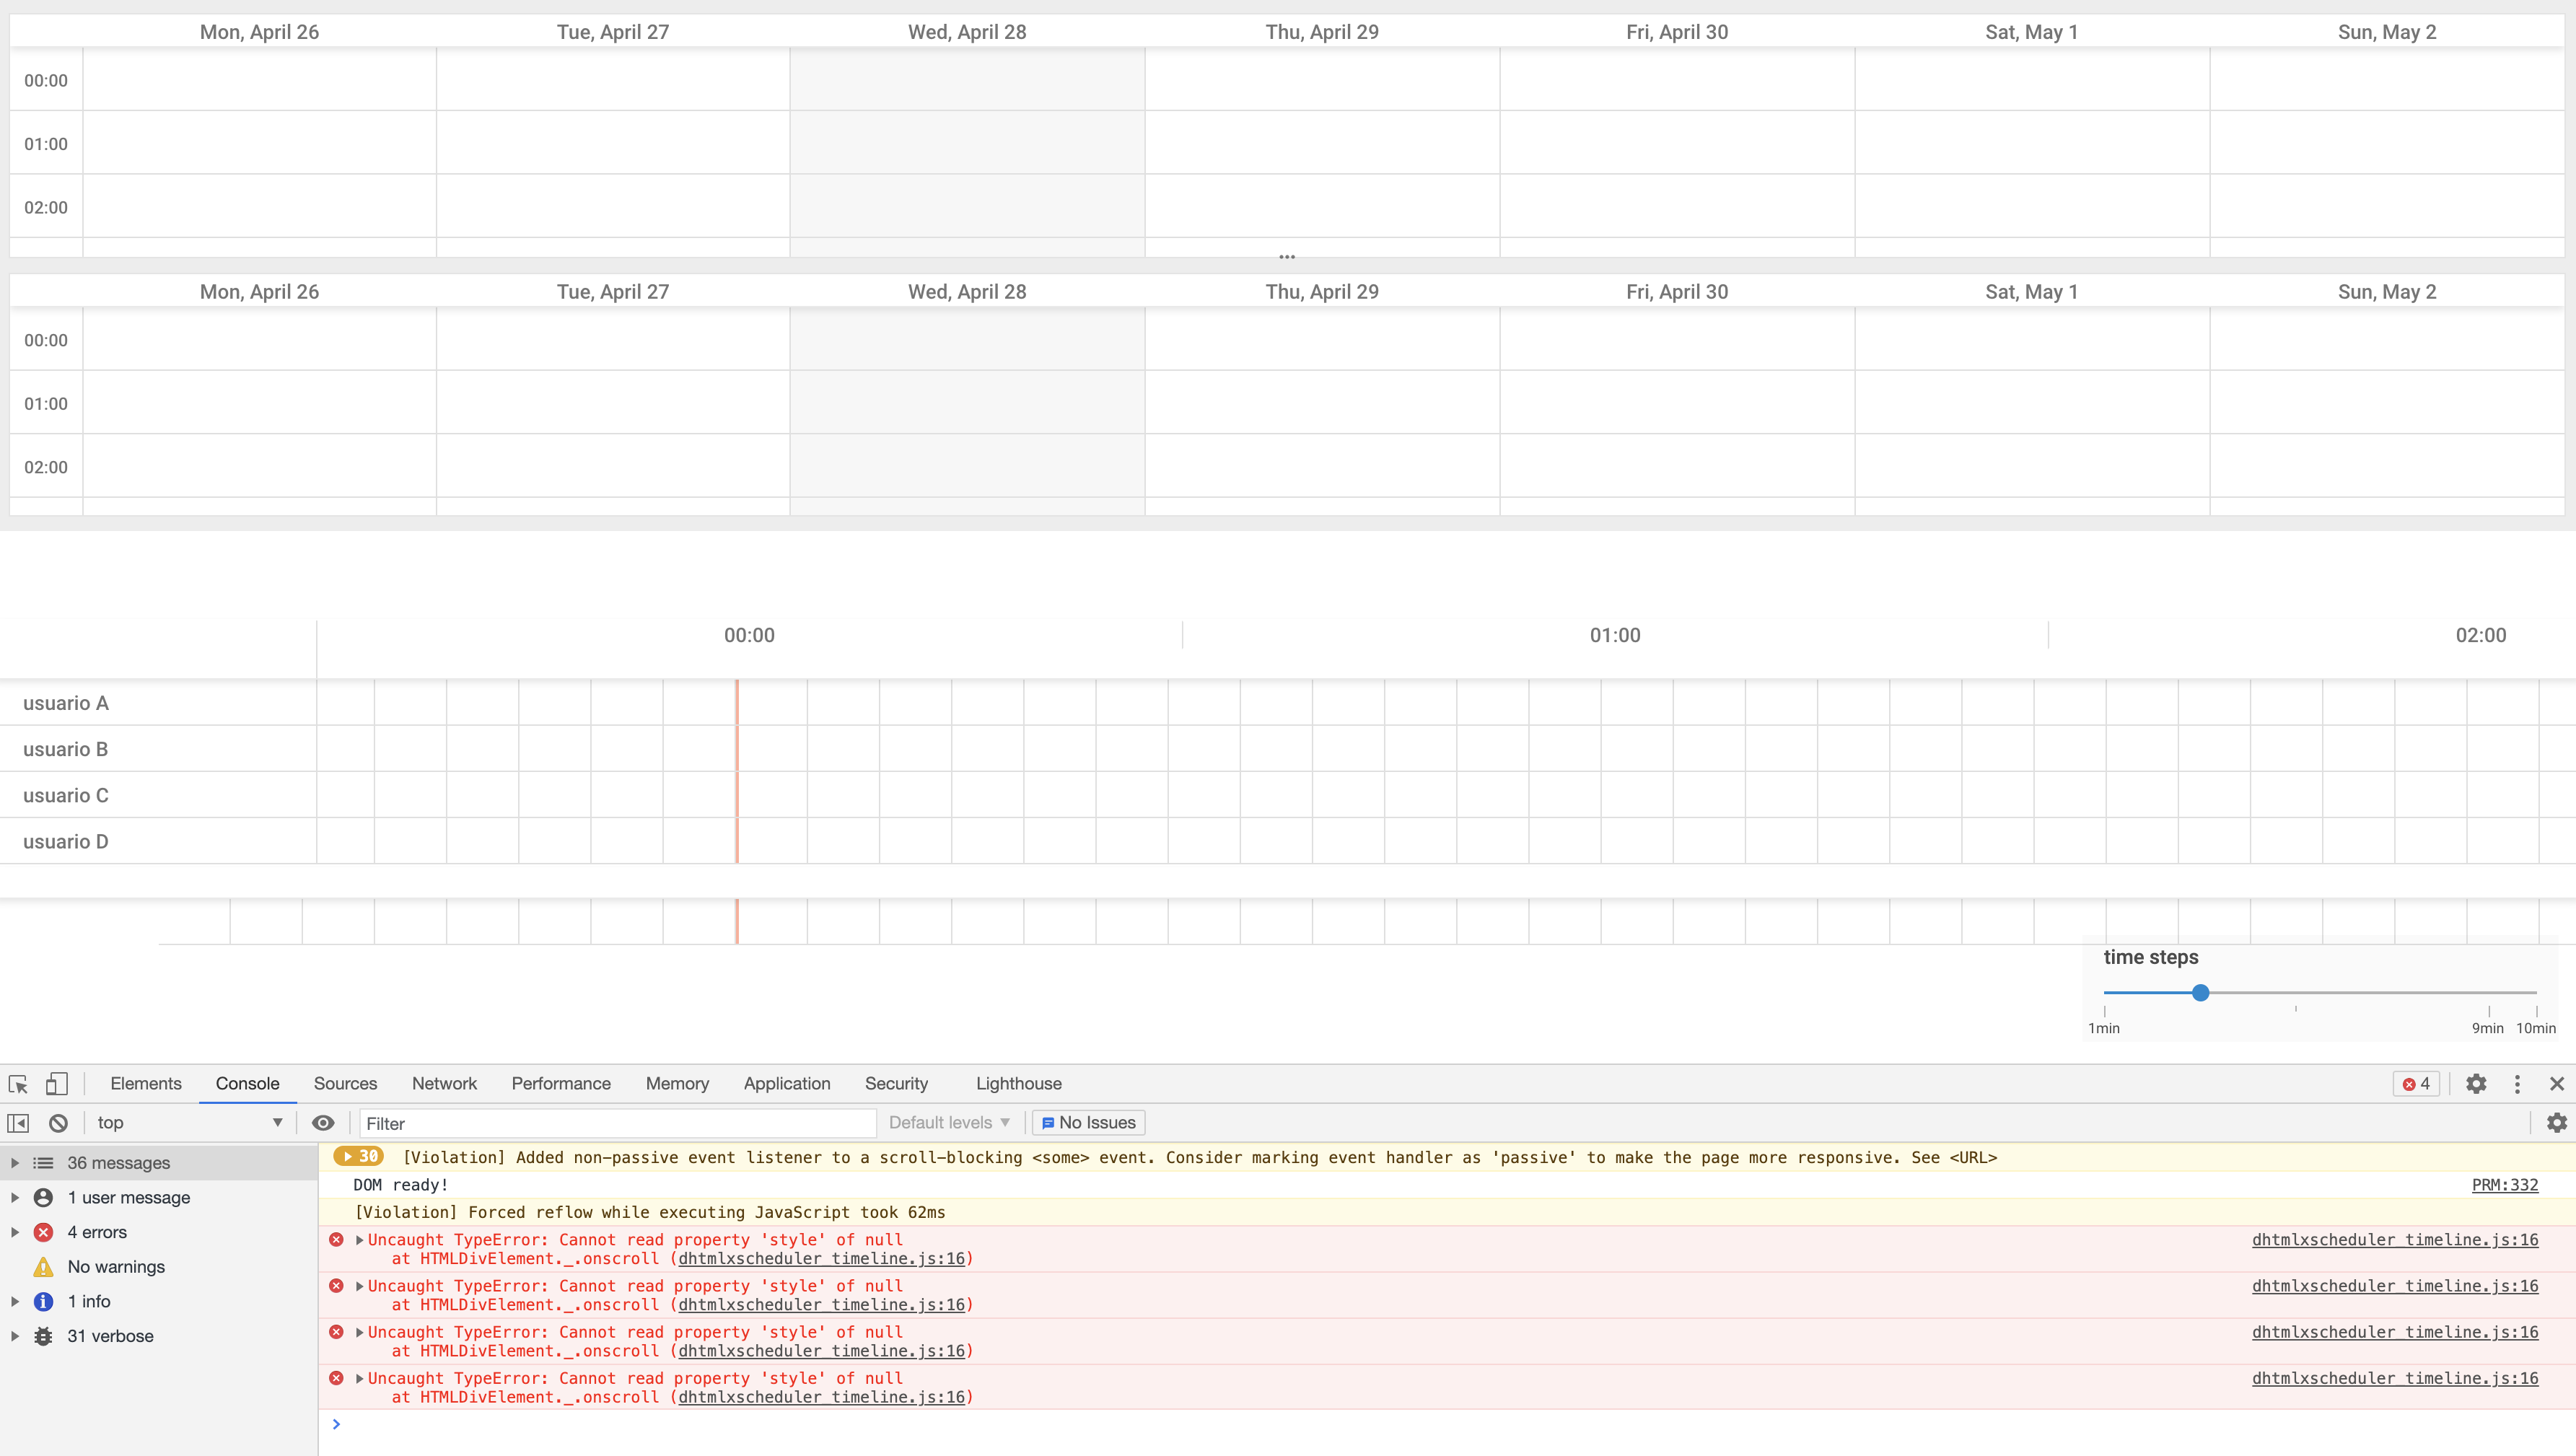The height and width of the screenshot is (1456, 2576).
Task: Open the last error's dhtmlxscheduler_timeline.js:16 right link
Action: 2394,1379
